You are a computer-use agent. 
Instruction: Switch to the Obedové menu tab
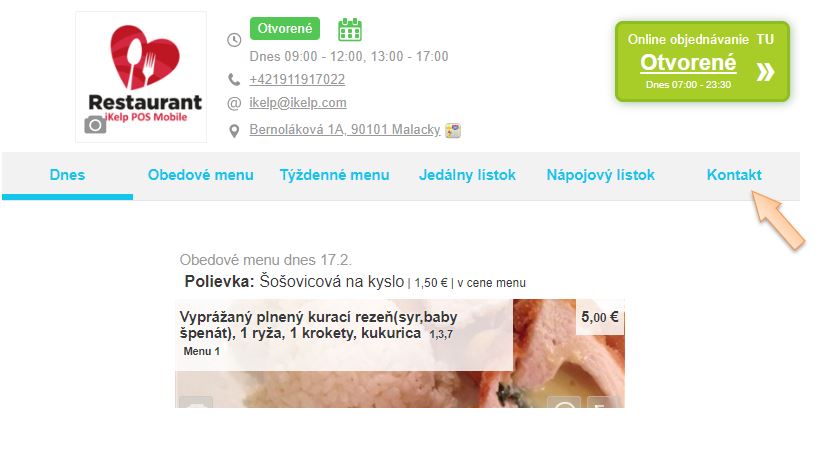(200, 176)
